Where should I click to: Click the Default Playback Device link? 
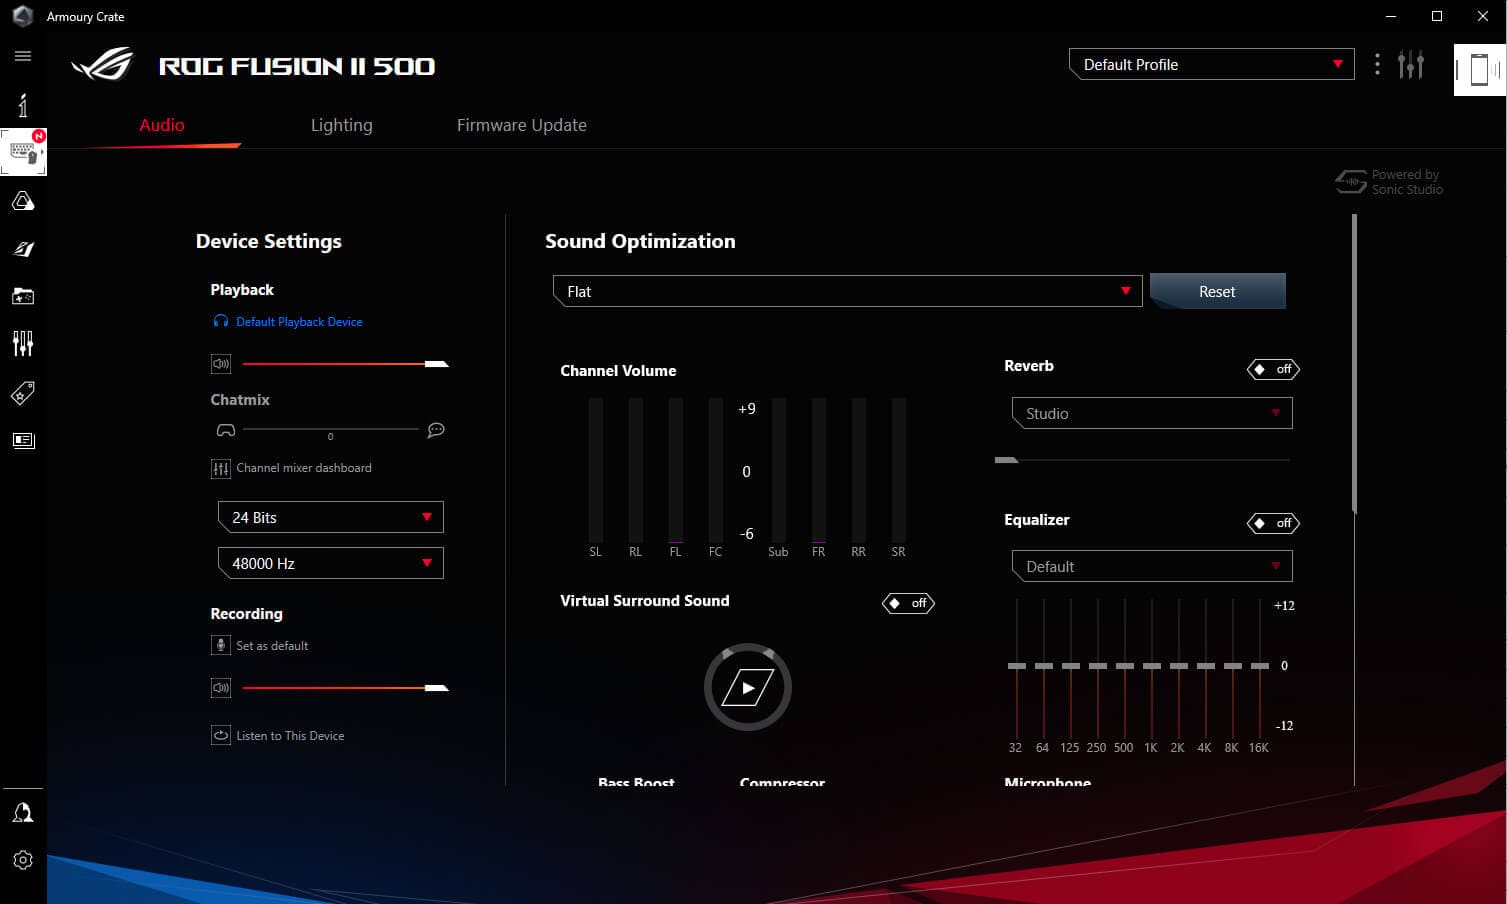pyautogui.click(x=299, y=322)
